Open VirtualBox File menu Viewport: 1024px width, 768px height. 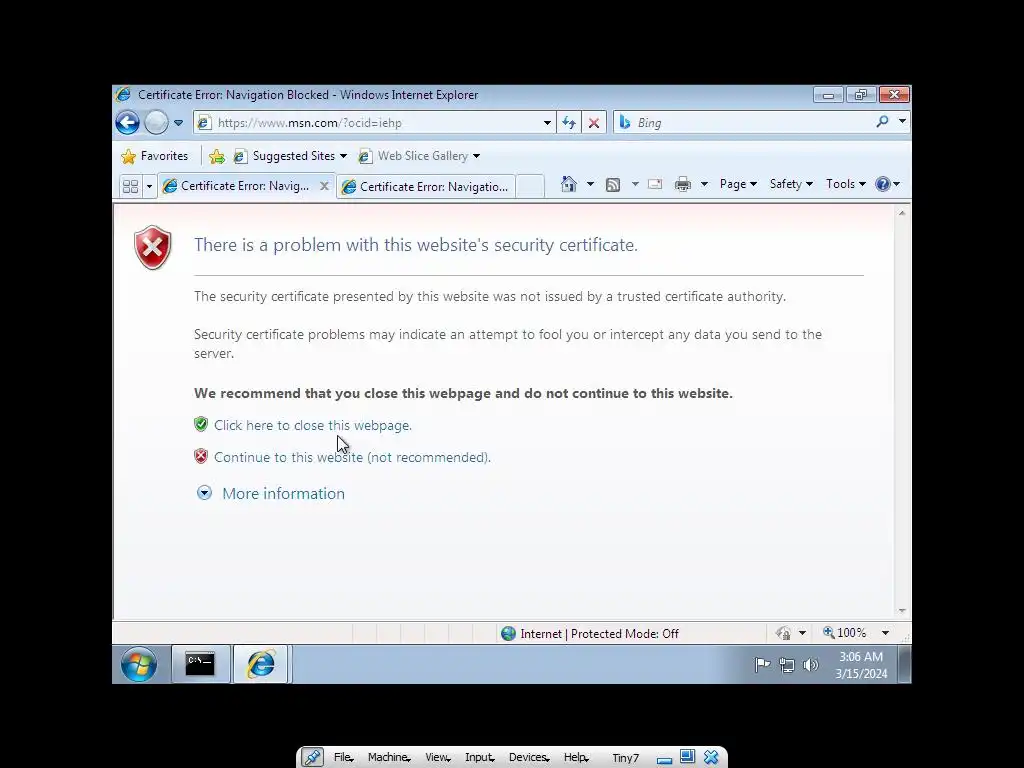344,758
